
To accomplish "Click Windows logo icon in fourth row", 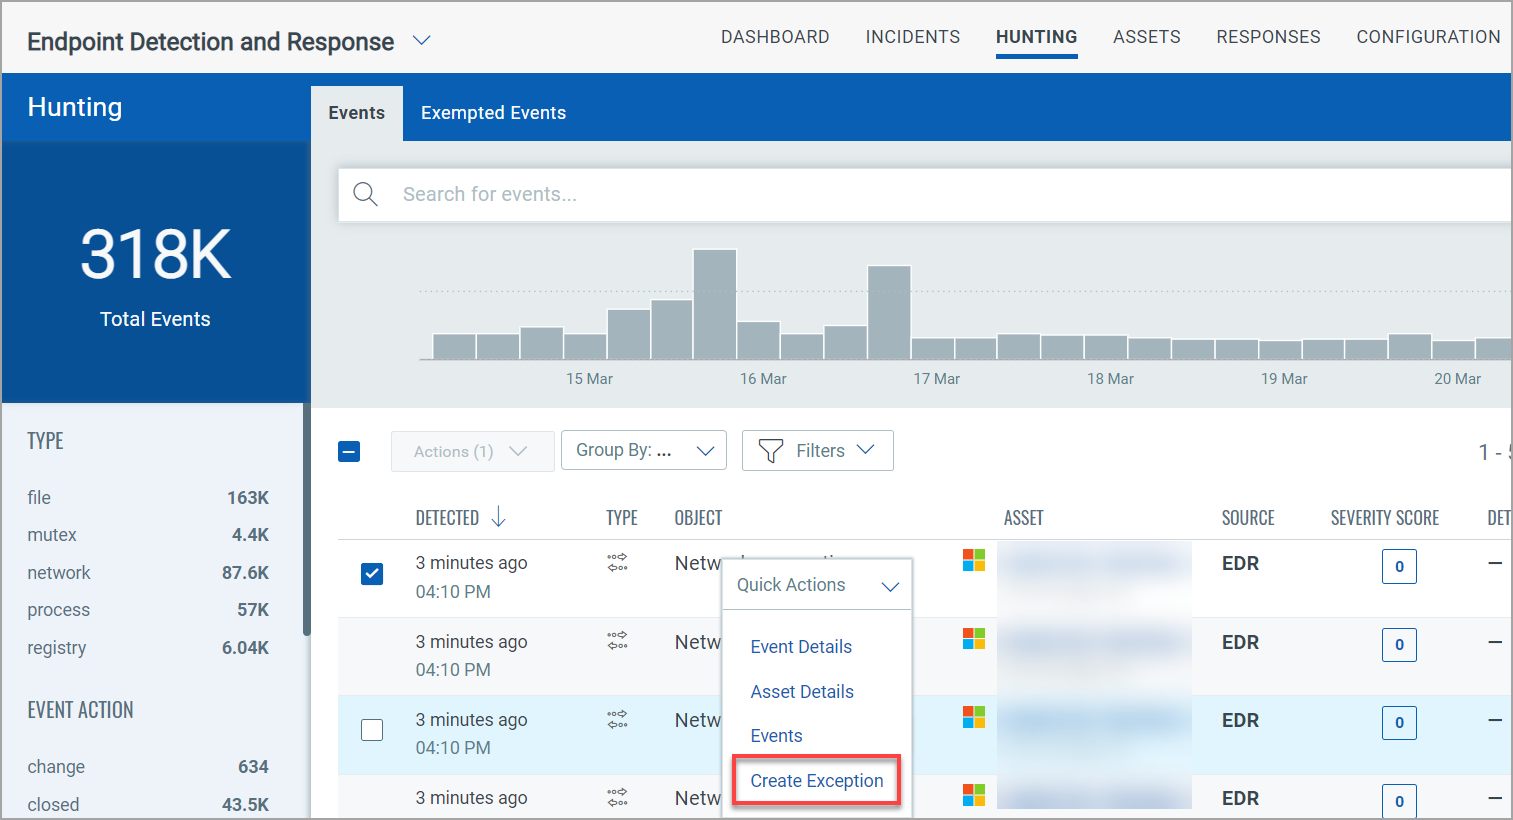I will [974, 795].
